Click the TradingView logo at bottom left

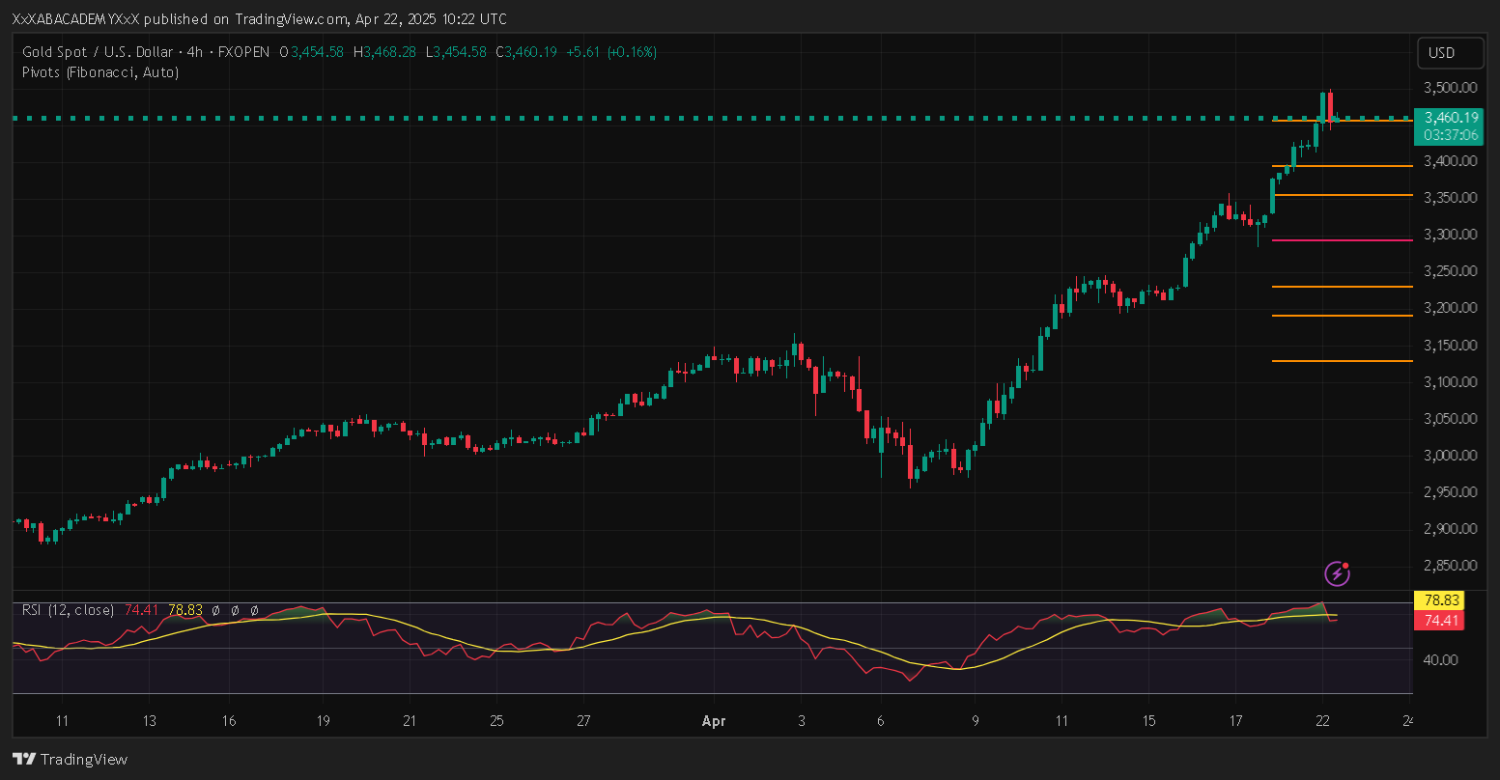70,759
